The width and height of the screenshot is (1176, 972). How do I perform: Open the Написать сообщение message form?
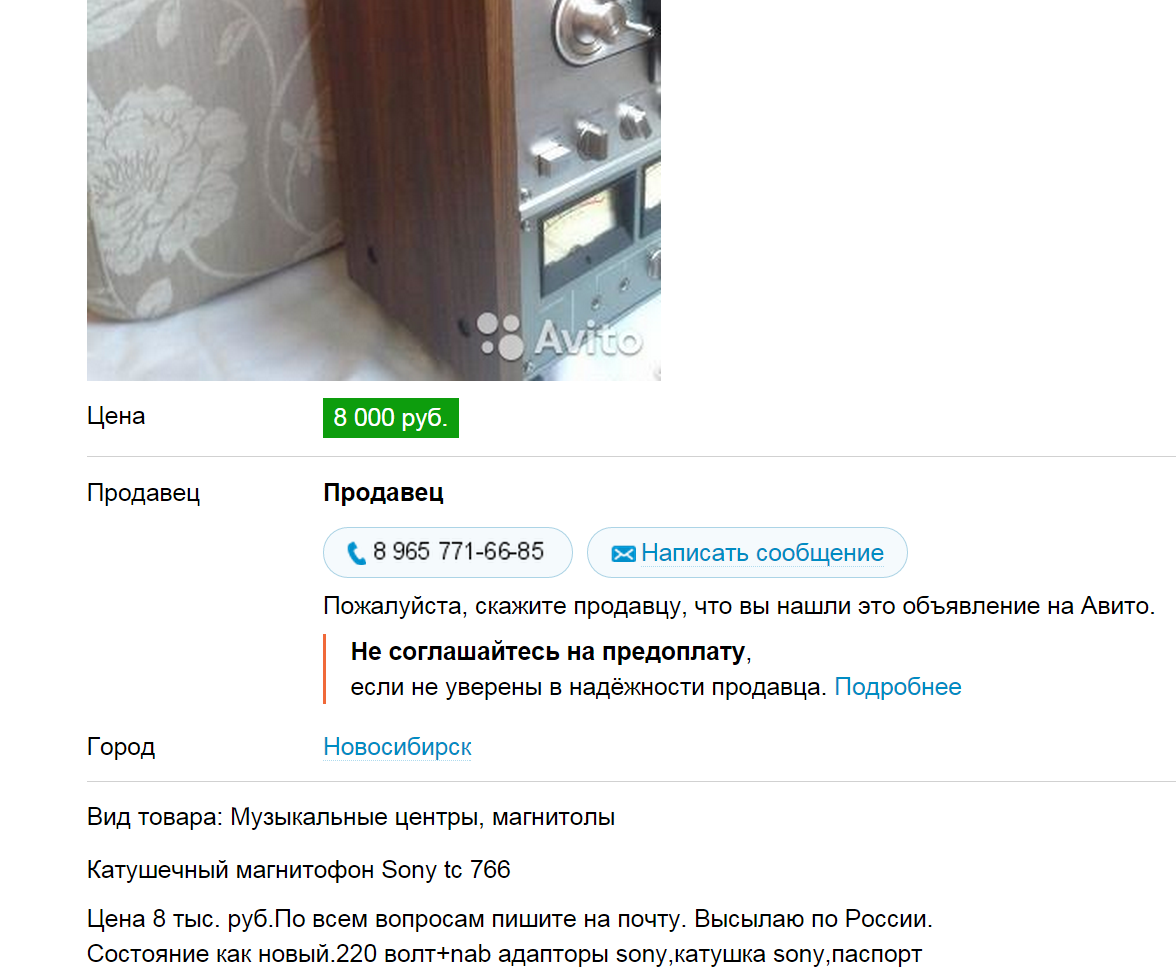coord(747,553)
